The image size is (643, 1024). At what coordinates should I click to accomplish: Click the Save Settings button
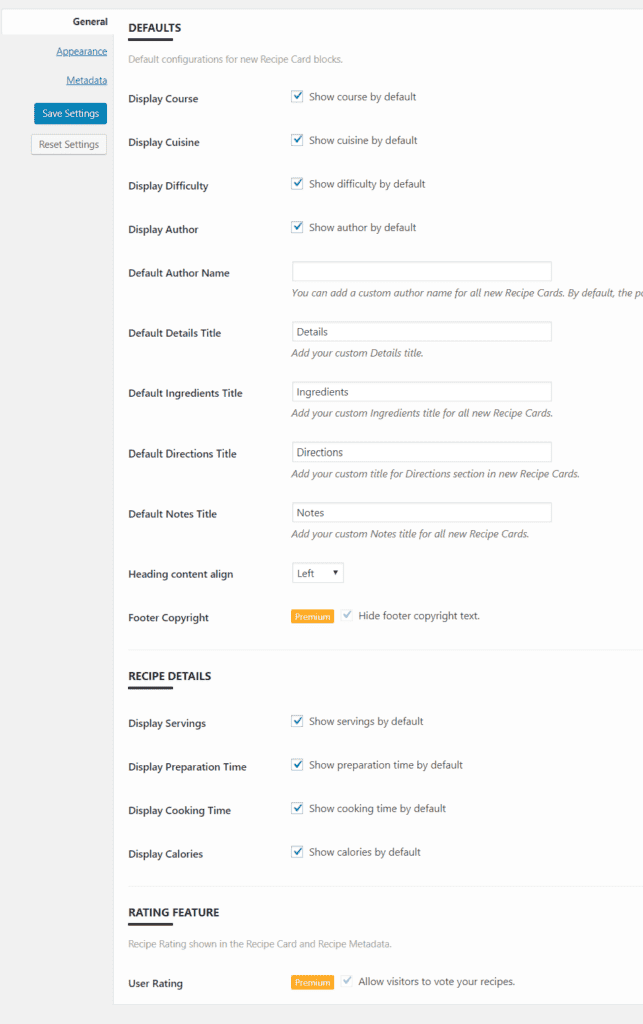tap(71, 114)
